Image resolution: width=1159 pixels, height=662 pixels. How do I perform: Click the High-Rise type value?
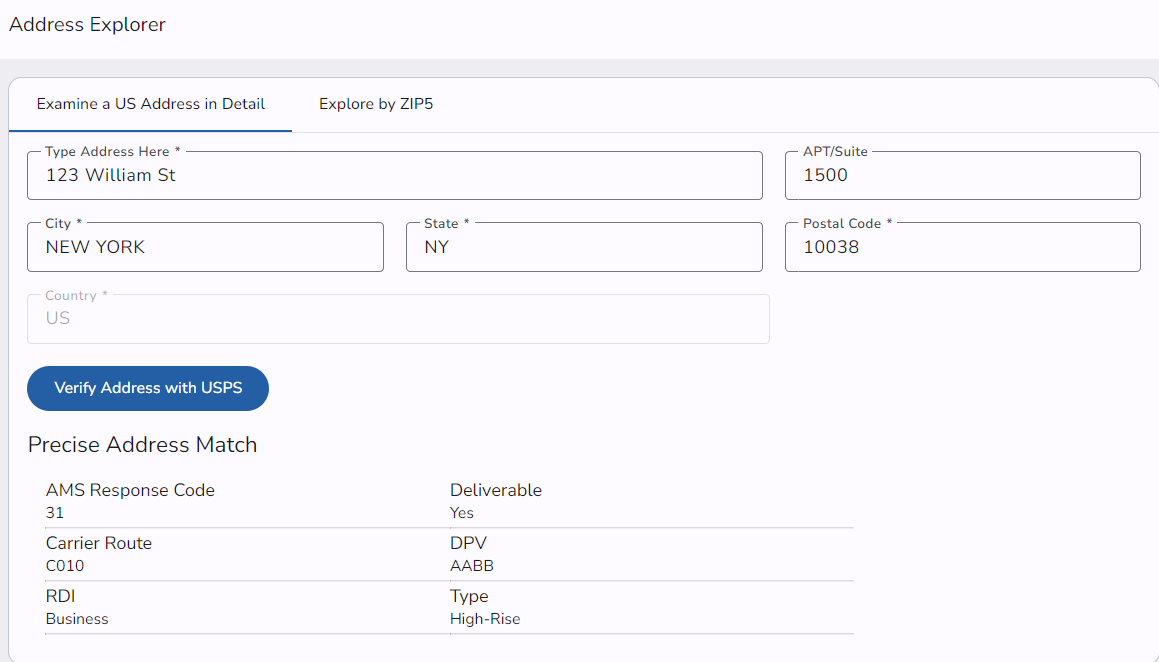pos(485,619)
